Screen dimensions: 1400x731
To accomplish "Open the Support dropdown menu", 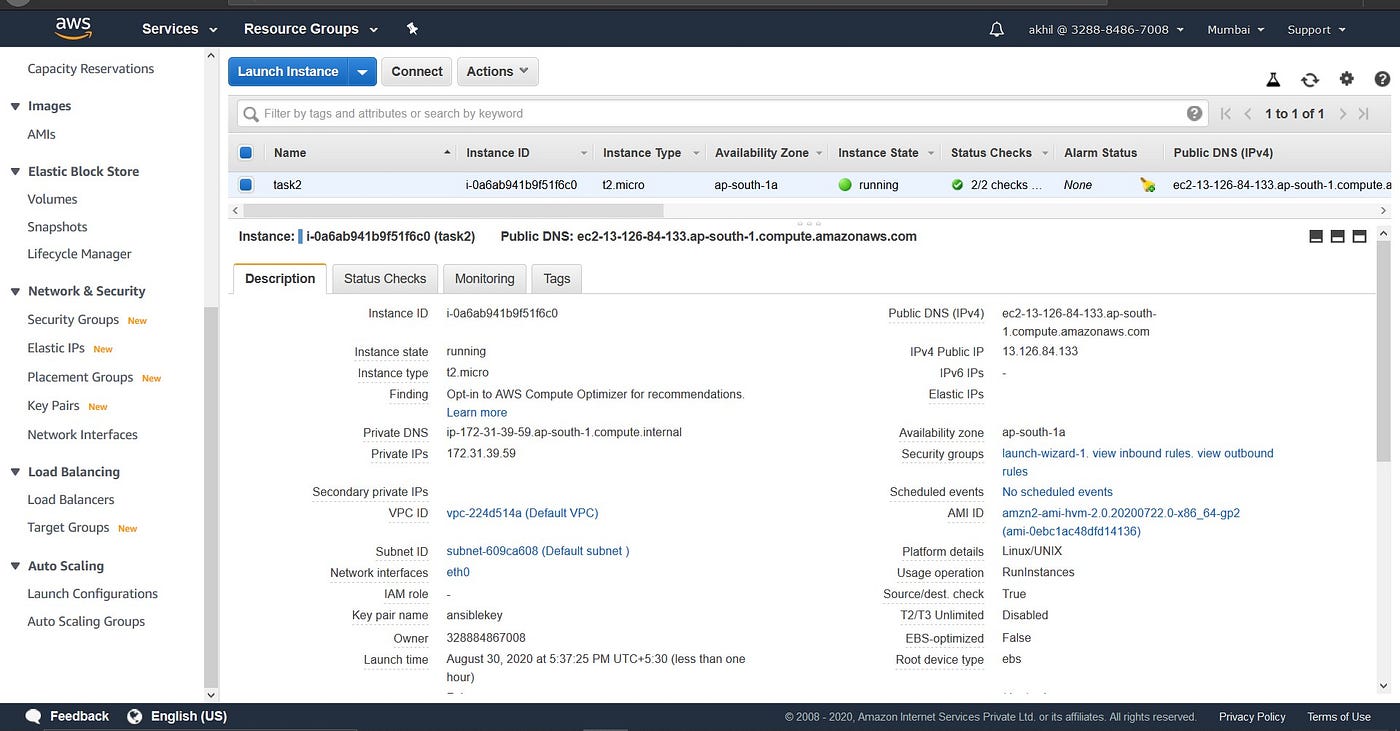I will (x=1315, y=30).
